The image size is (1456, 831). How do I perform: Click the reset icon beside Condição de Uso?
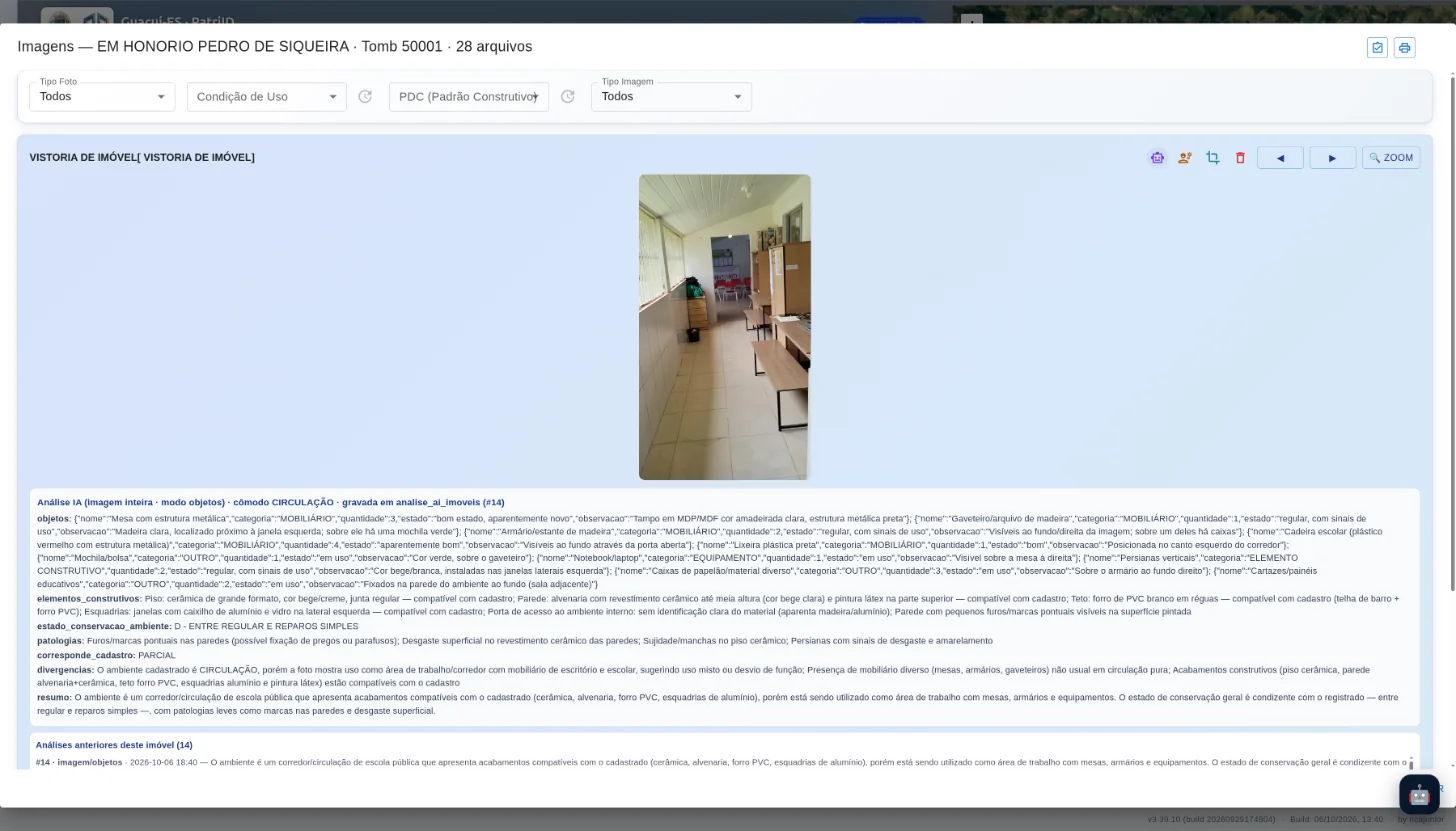[x=365, y=97]
